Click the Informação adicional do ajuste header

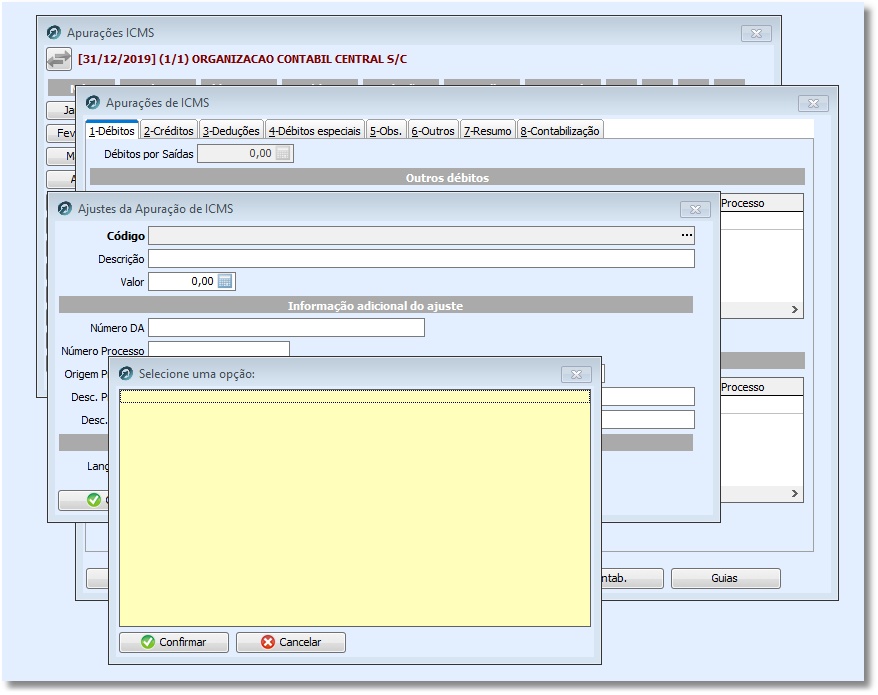[x=376, y=305]
